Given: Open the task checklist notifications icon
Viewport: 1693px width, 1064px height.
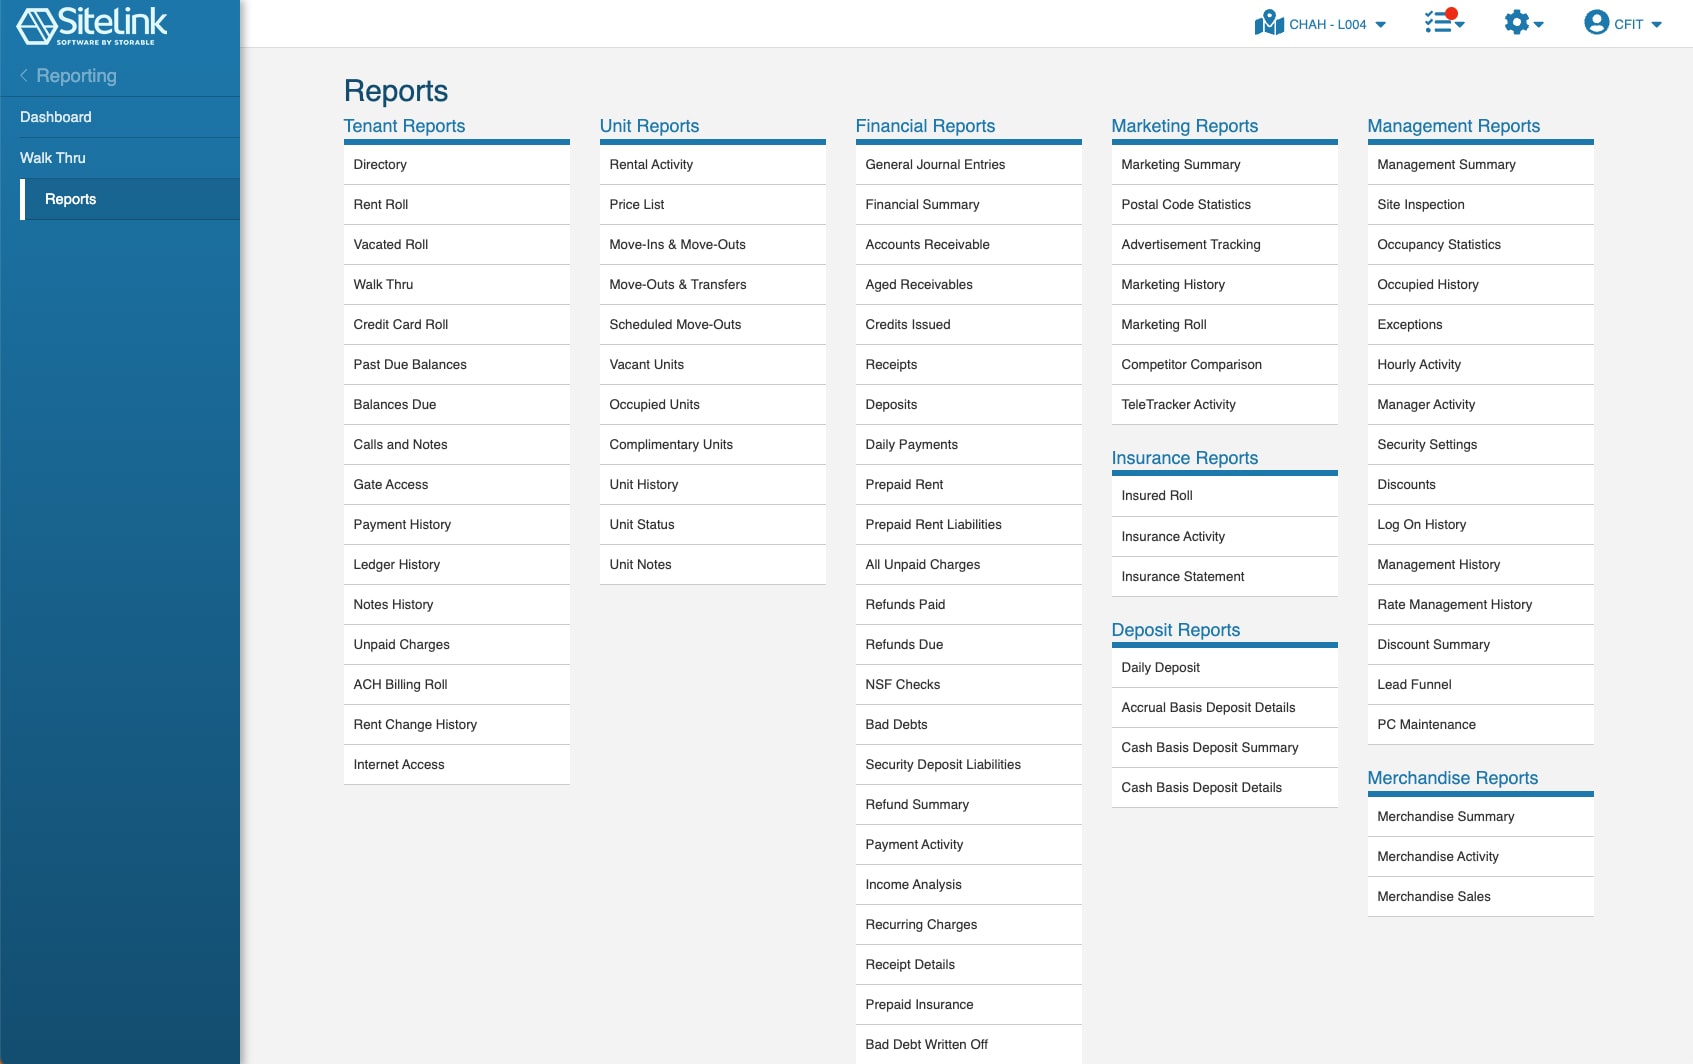Looking at the screenshot, I should [x=1439, y=22].
